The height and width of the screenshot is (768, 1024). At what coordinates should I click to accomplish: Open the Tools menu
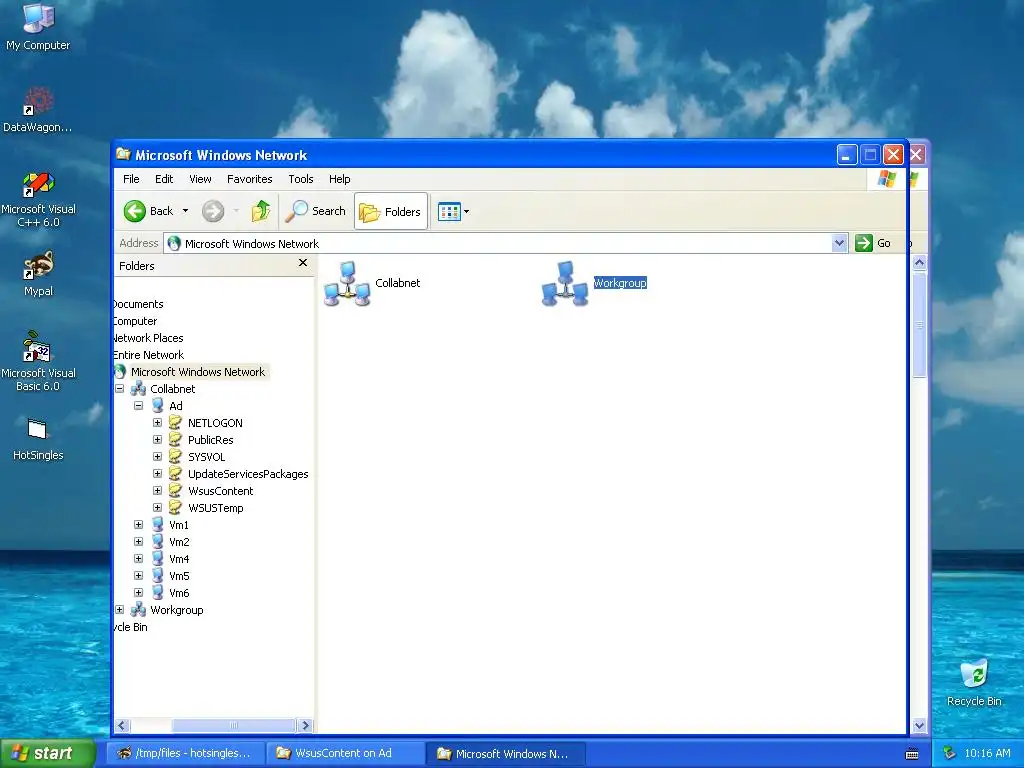point(301,179)
